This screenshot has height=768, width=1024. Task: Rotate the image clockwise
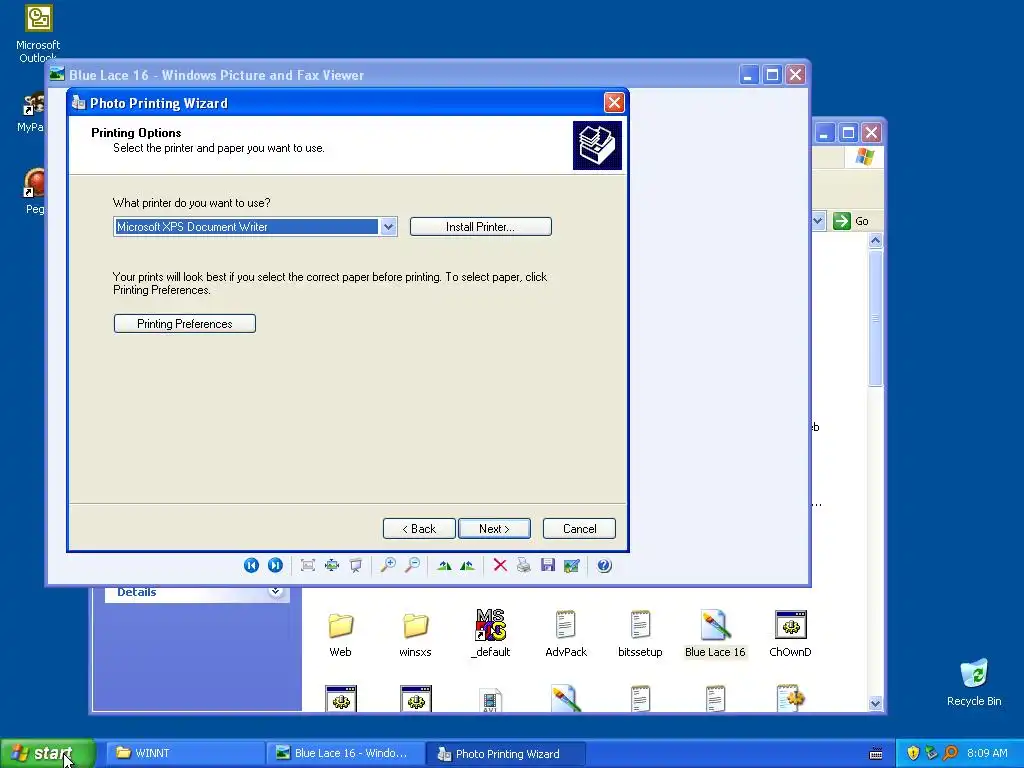[x=444, y=566]
